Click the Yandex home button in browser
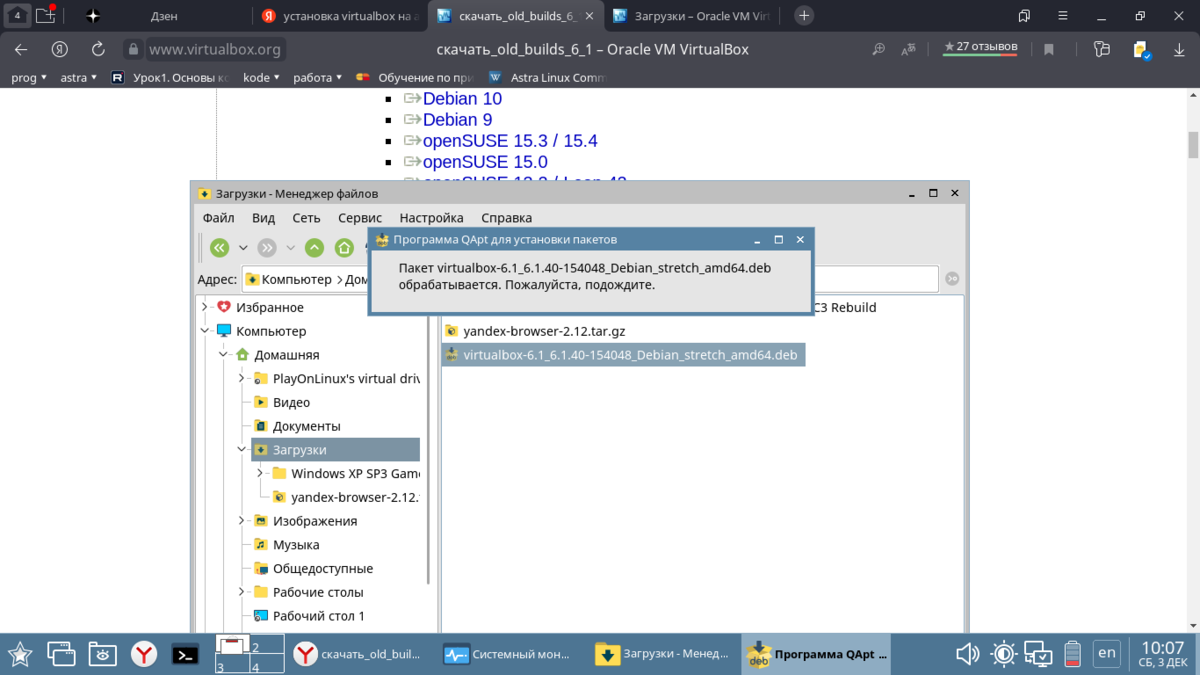1200x675 pixels. [x=59, y=49]
